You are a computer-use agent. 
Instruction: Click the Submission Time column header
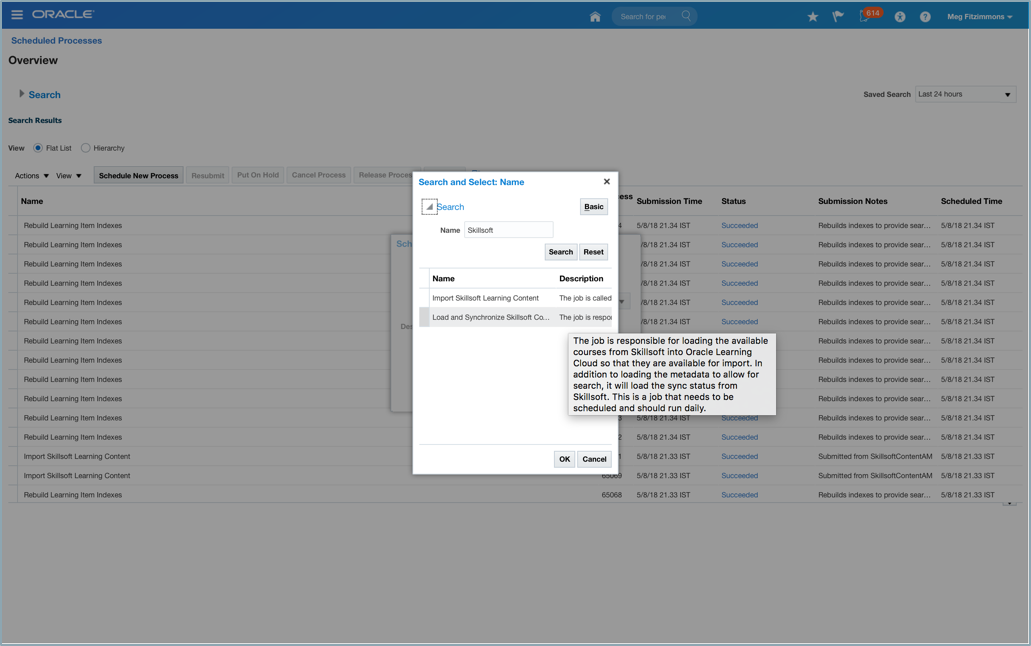click(669, 201)
